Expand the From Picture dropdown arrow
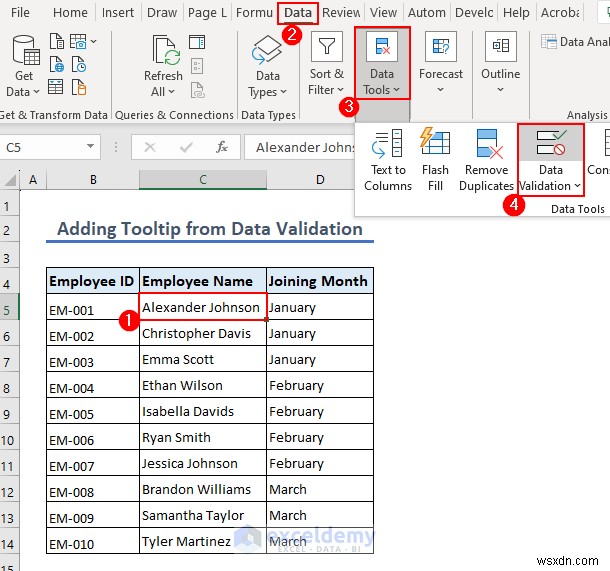This screenshot has width=610, height=571. coord(93,41)
